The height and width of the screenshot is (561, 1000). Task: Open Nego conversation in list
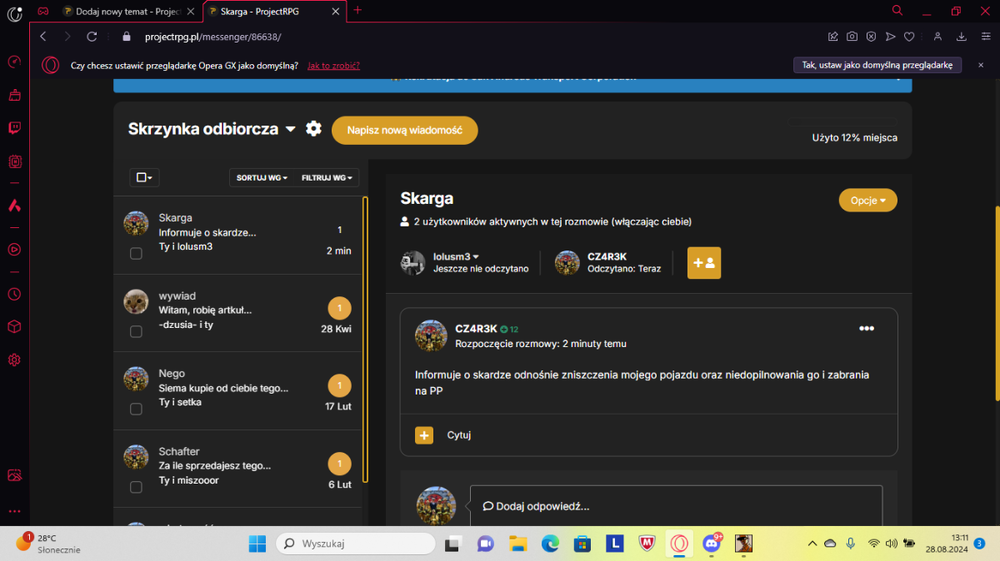[237, 391]
